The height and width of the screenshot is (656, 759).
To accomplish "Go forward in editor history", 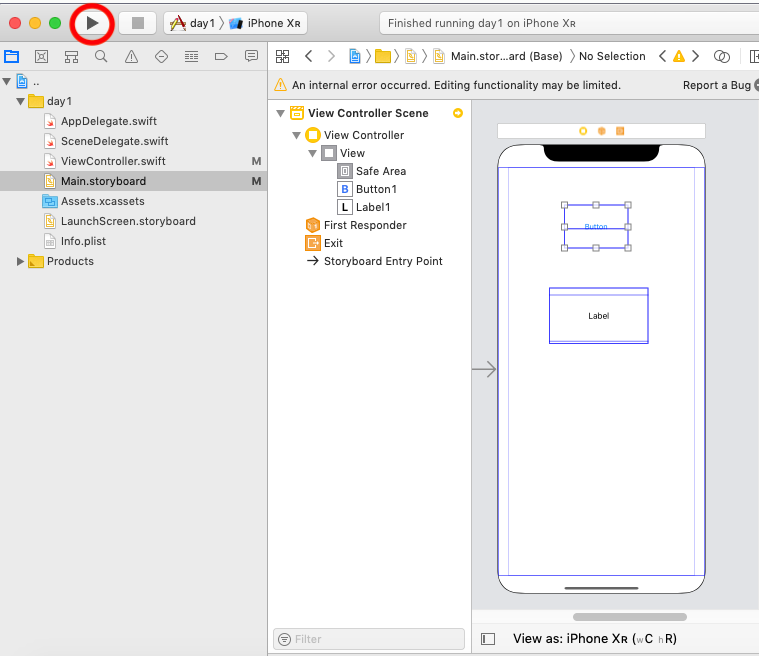I will pos(331,56).
